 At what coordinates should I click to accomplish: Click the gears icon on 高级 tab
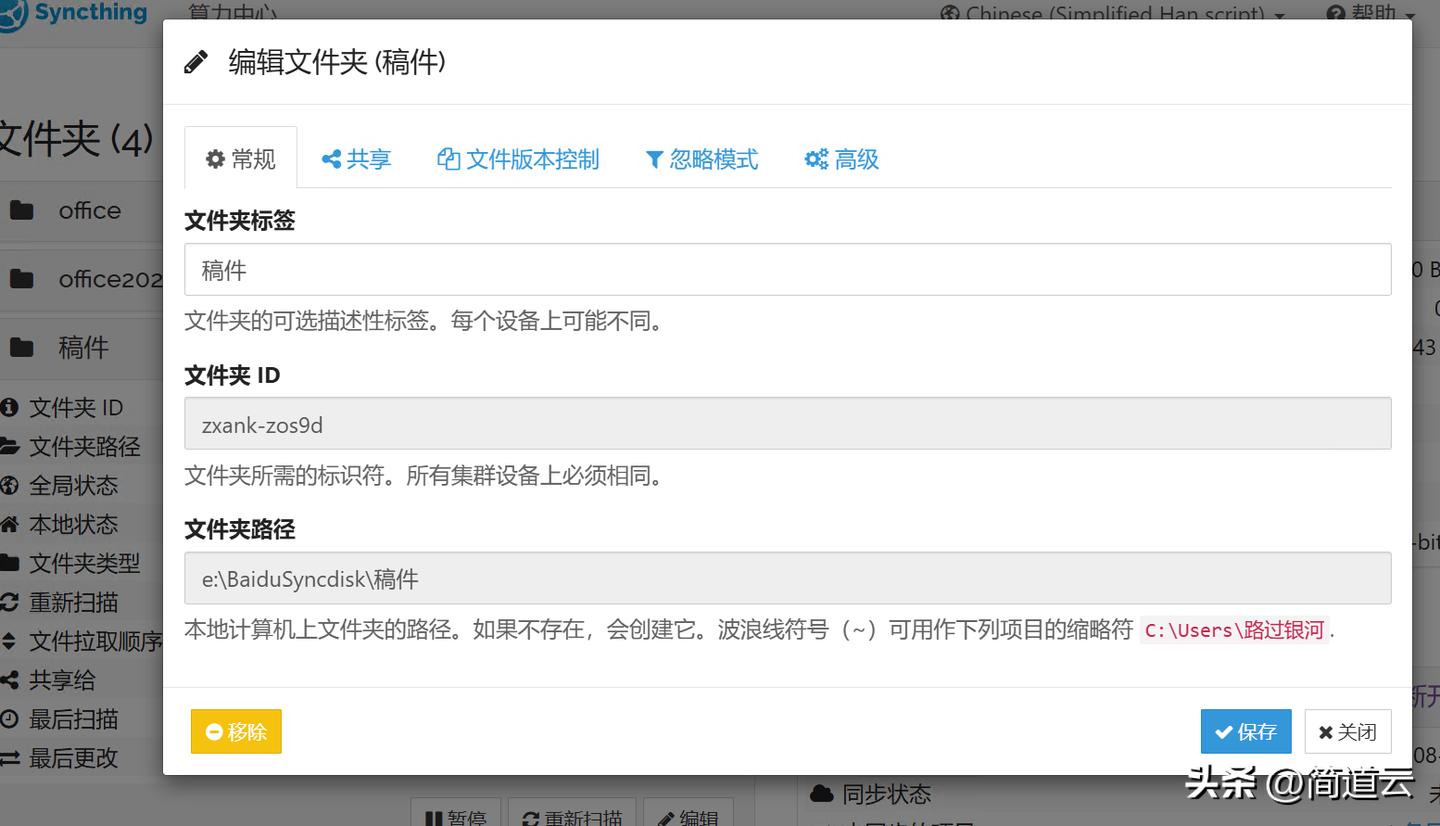pos(816,160)
